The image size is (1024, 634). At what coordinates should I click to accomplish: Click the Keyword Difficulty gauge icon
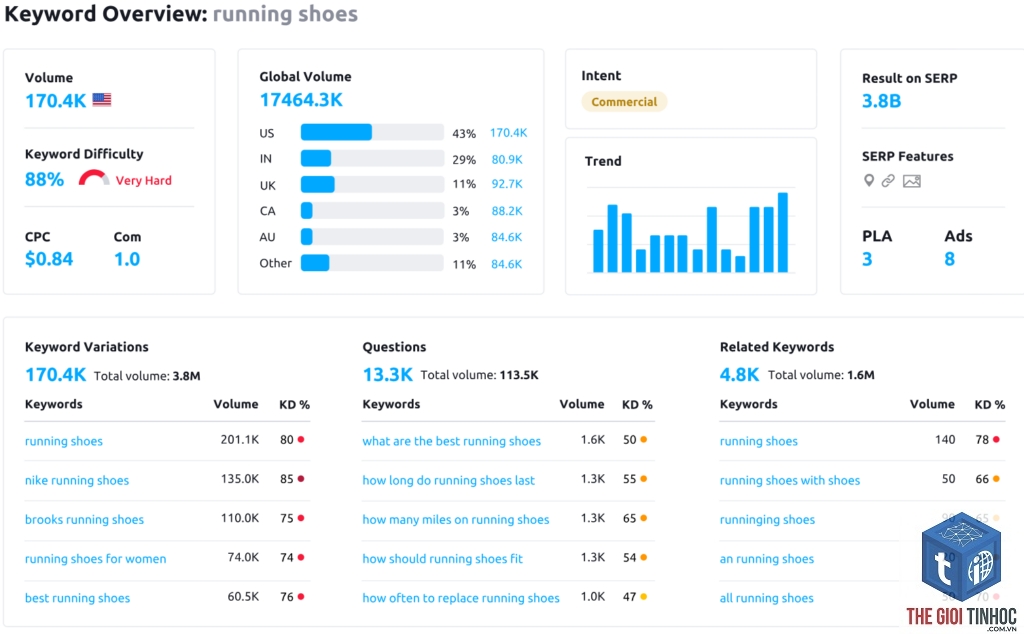point(94,178)
